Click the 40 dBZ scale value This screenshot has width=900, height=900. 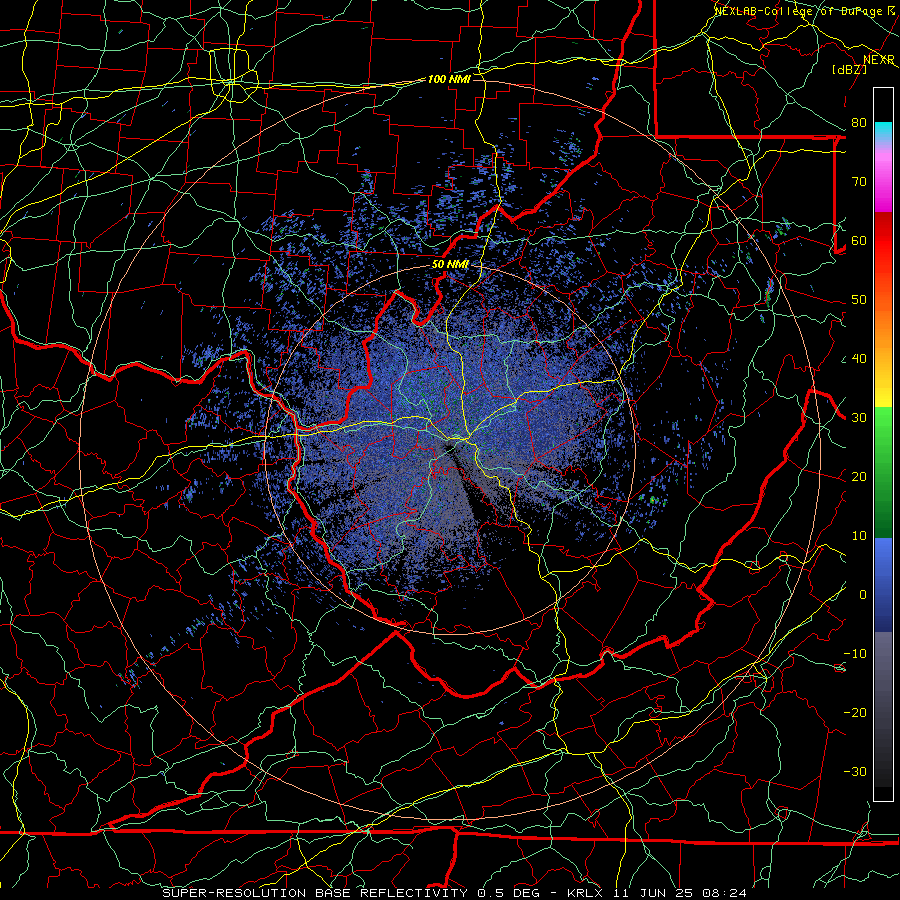pos(859,359)
